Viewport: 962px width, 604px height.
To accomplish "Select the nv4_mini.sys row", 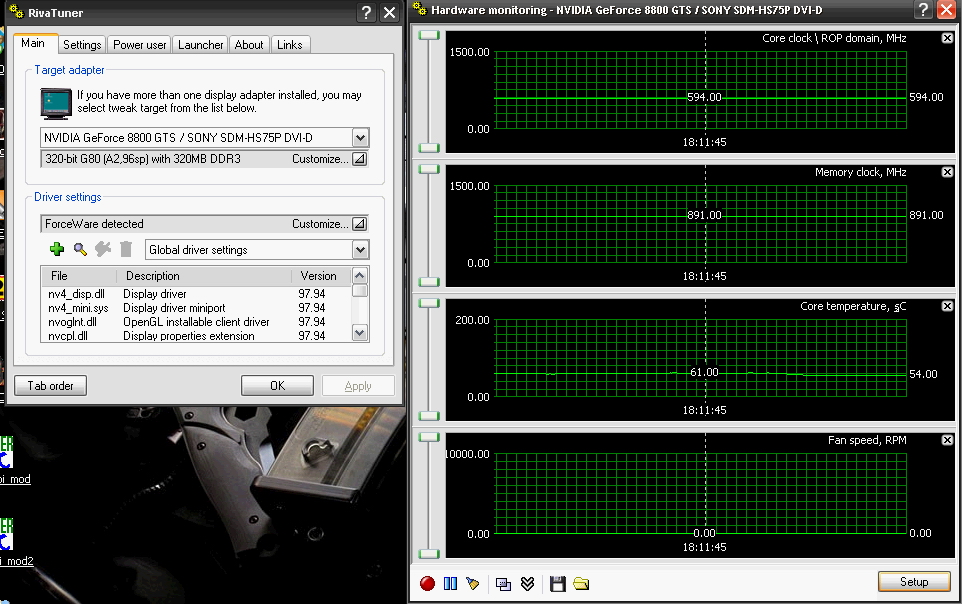I will [x=196, y=308].
